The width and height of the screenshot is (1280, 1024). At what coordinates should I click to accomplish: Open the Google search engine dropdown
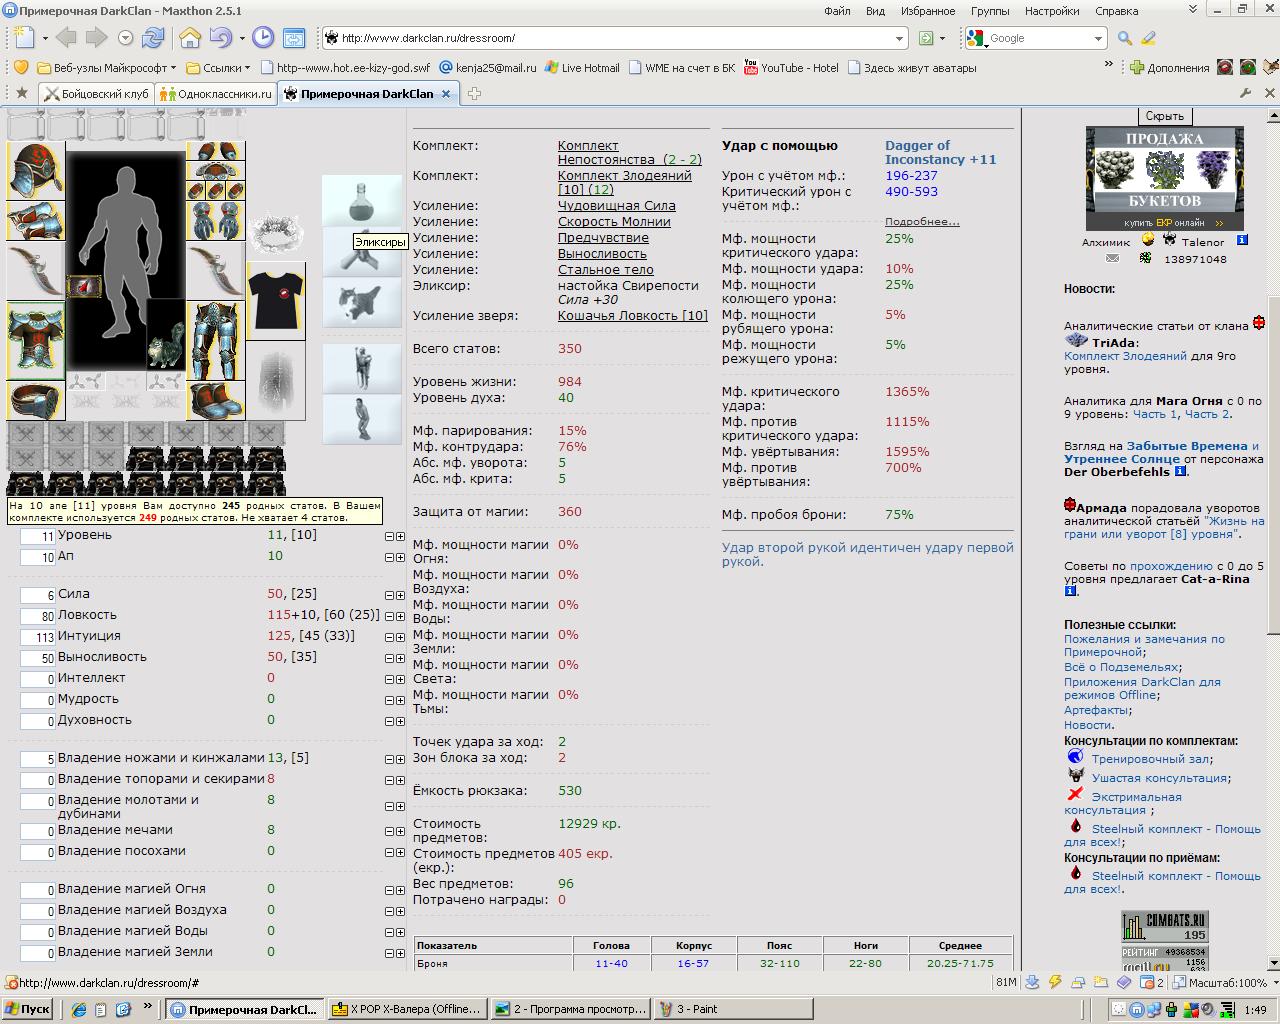coord(1098,38)
